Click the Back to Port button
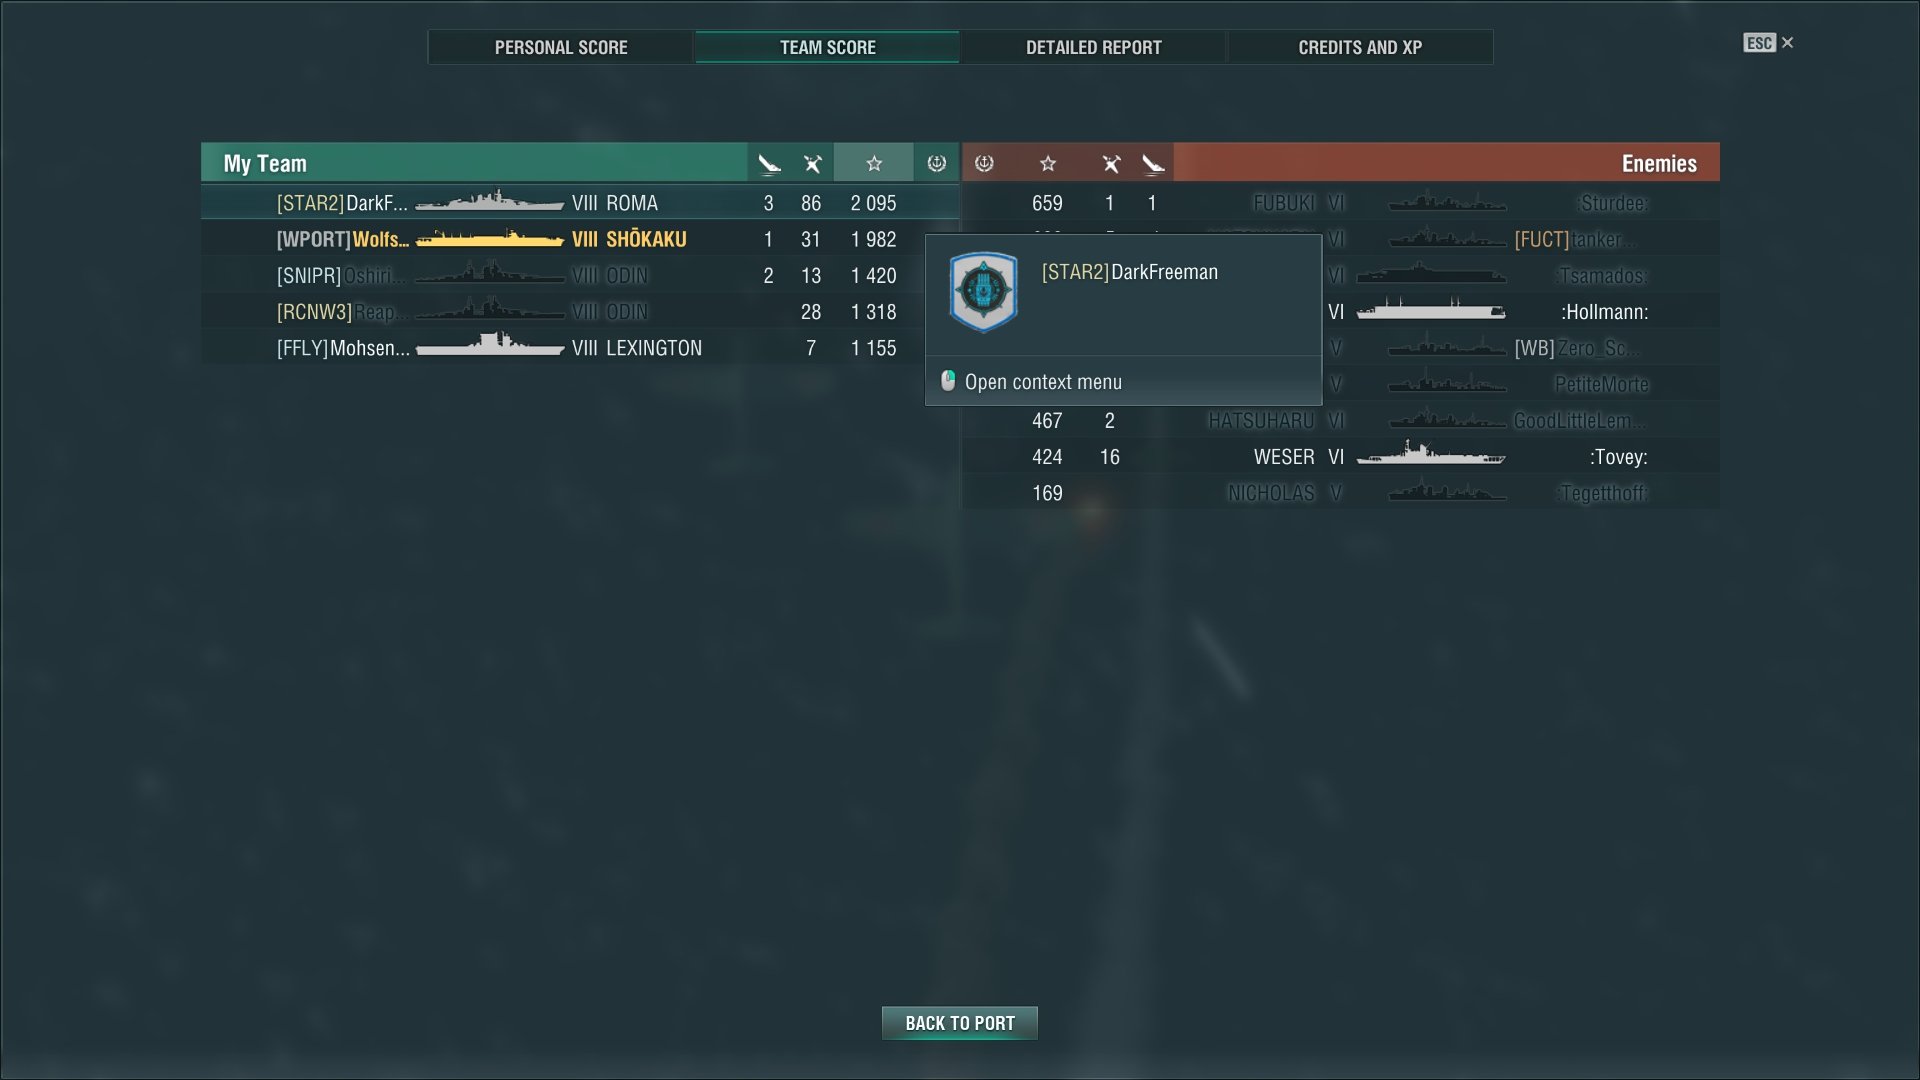This screenshot has height=1080, width=1920. [x=960, y=1023]
